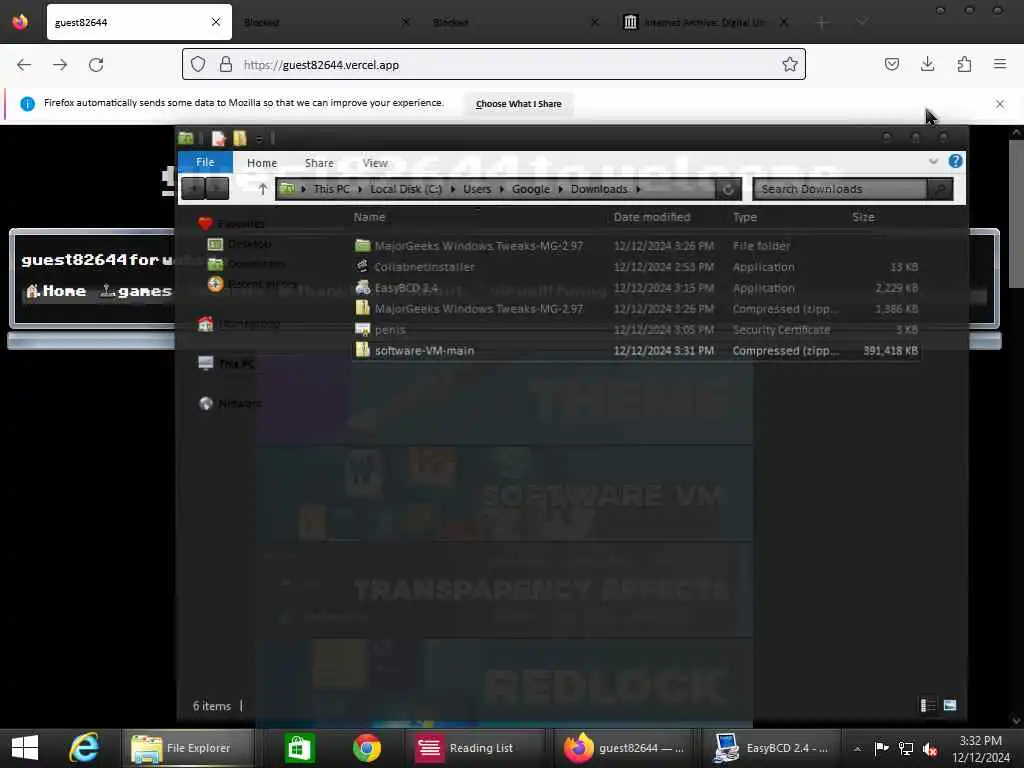
Task: Open the Share ribbon tab
Action: [x=319, y=163]
